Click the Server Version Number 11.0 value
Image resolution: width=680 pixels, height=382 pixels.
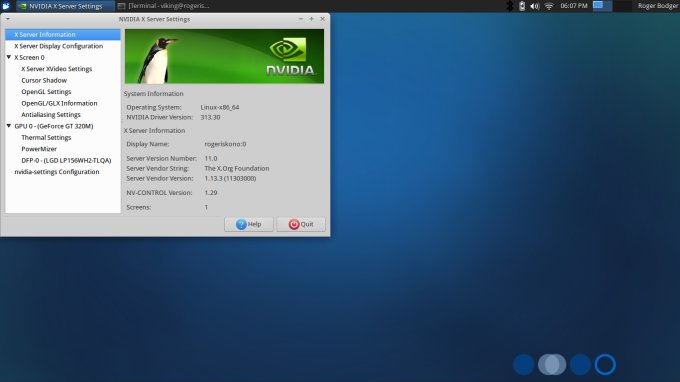click(x=211, y=159)
